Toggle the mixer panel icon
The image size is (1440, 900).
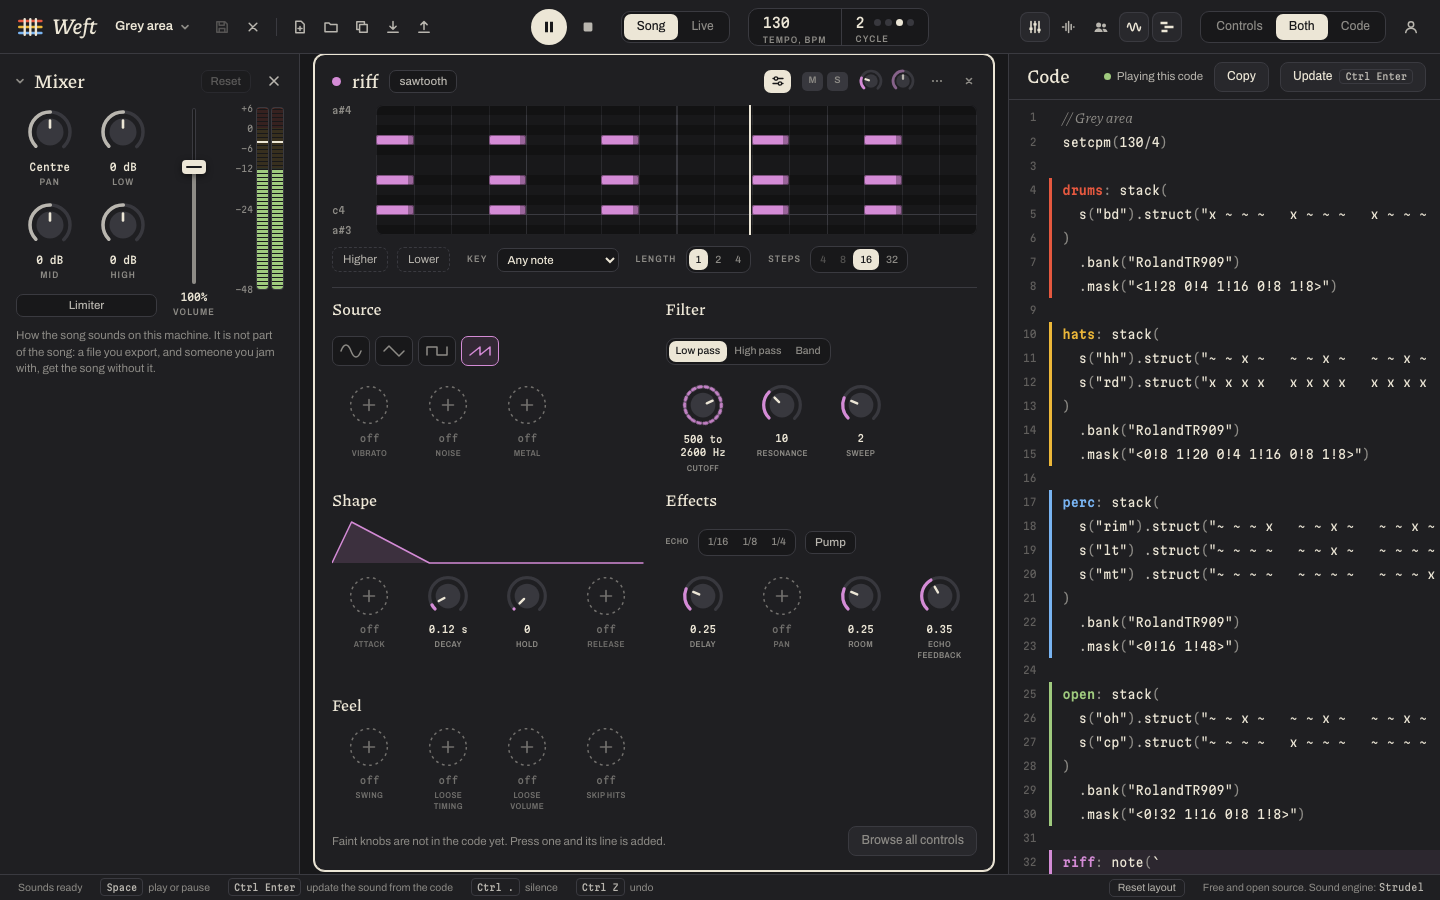click(x=1035, y=27)
